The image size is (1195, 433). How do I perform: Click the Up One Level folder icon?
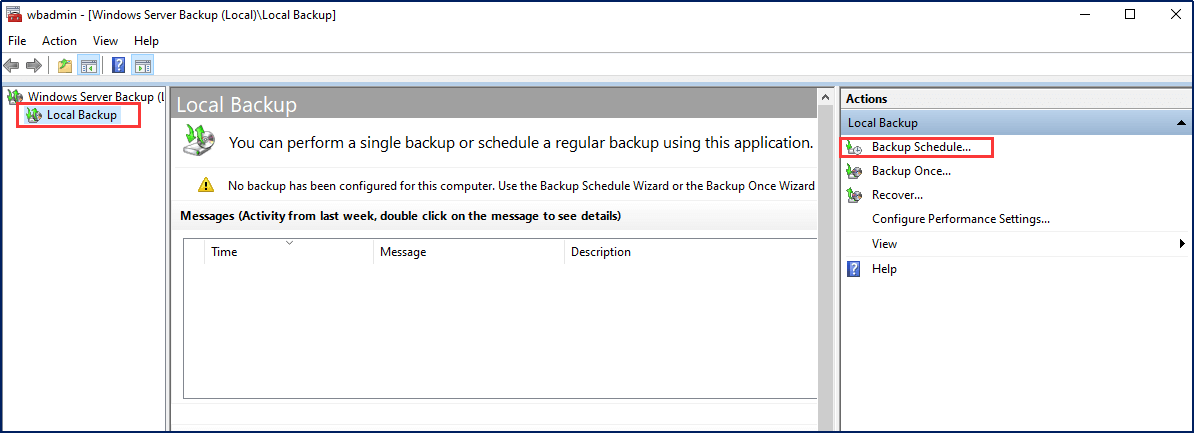coord(64,66)
